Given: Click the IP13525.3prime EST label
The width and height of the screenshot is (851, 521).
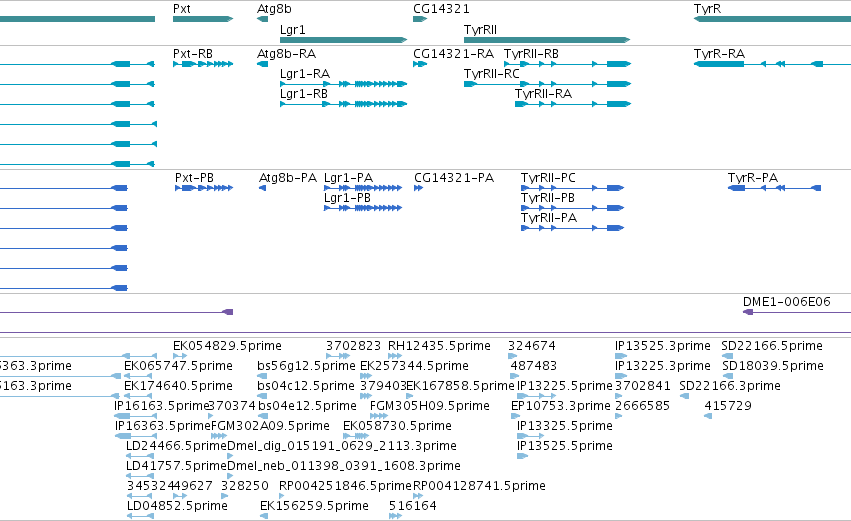Looking at the screenshot, I should (x=663, y=346).
